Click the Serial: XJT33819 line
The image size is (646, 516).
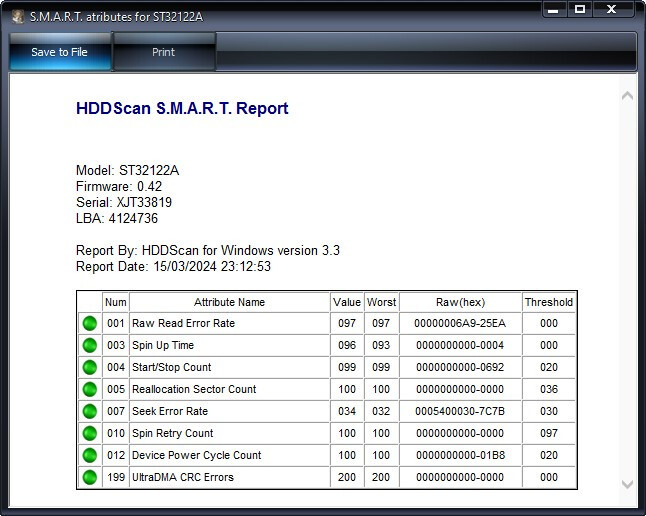click(x=124, y=202)
